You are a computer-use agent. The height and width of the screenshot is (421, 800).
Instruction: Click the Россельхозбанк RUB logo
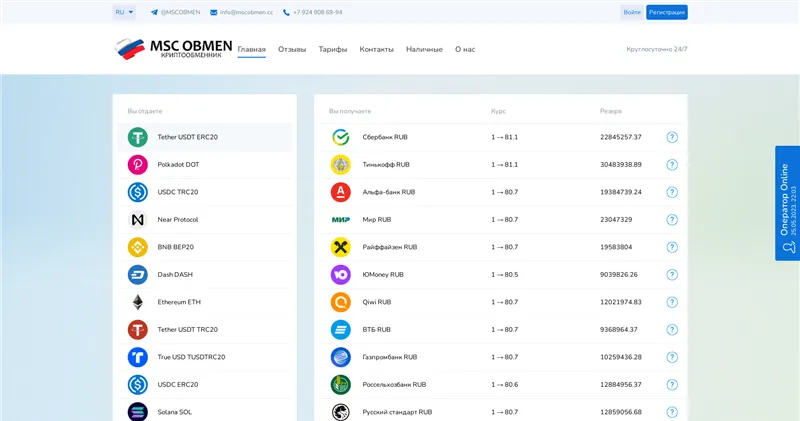pos(340,385)
